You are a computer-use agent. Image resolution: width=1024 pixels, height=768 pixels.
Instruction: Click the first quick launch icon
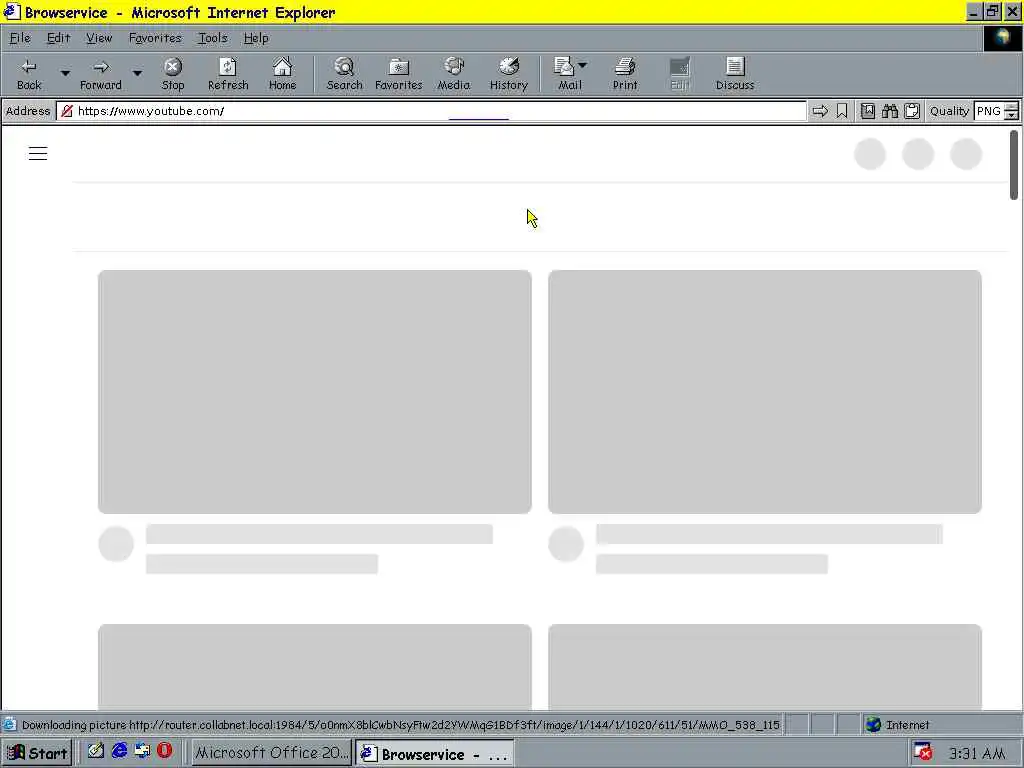pos(96,751)
